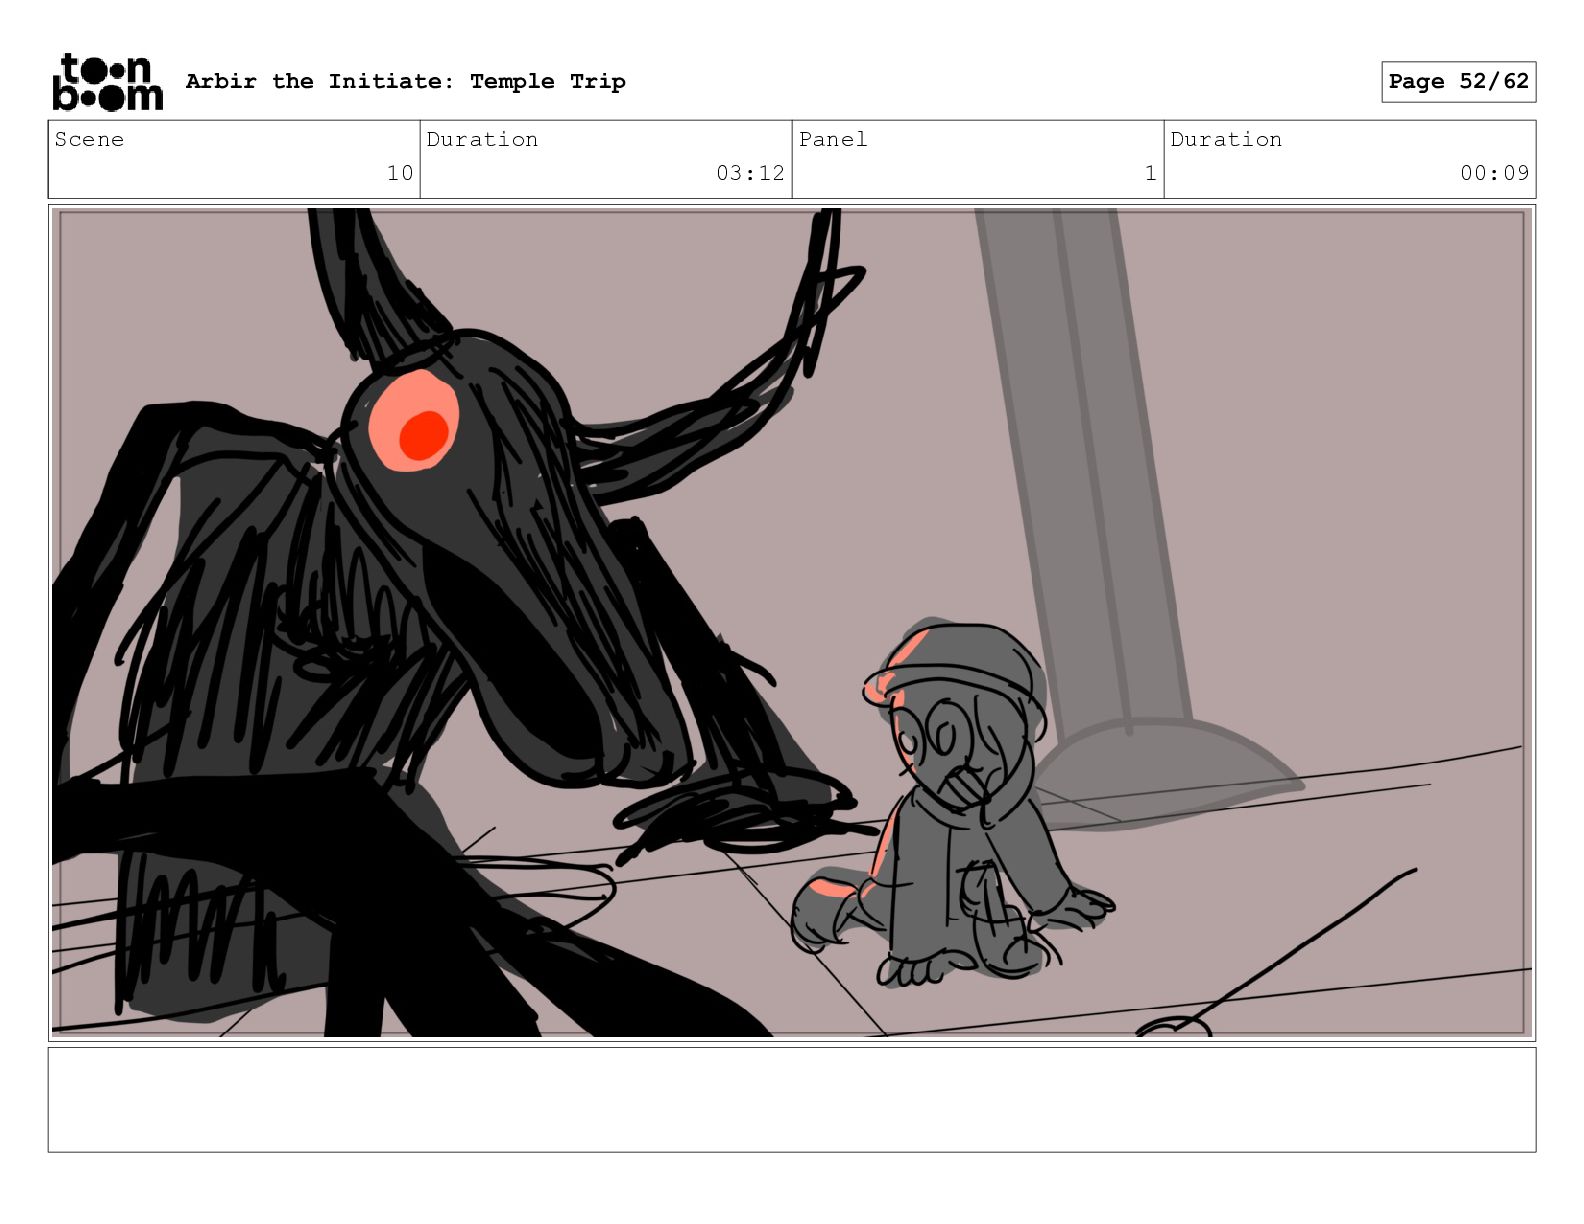The width and height of the screenshot is (1584, 1224).
Task: Click the Toon Boom logo
Action: 107,82
